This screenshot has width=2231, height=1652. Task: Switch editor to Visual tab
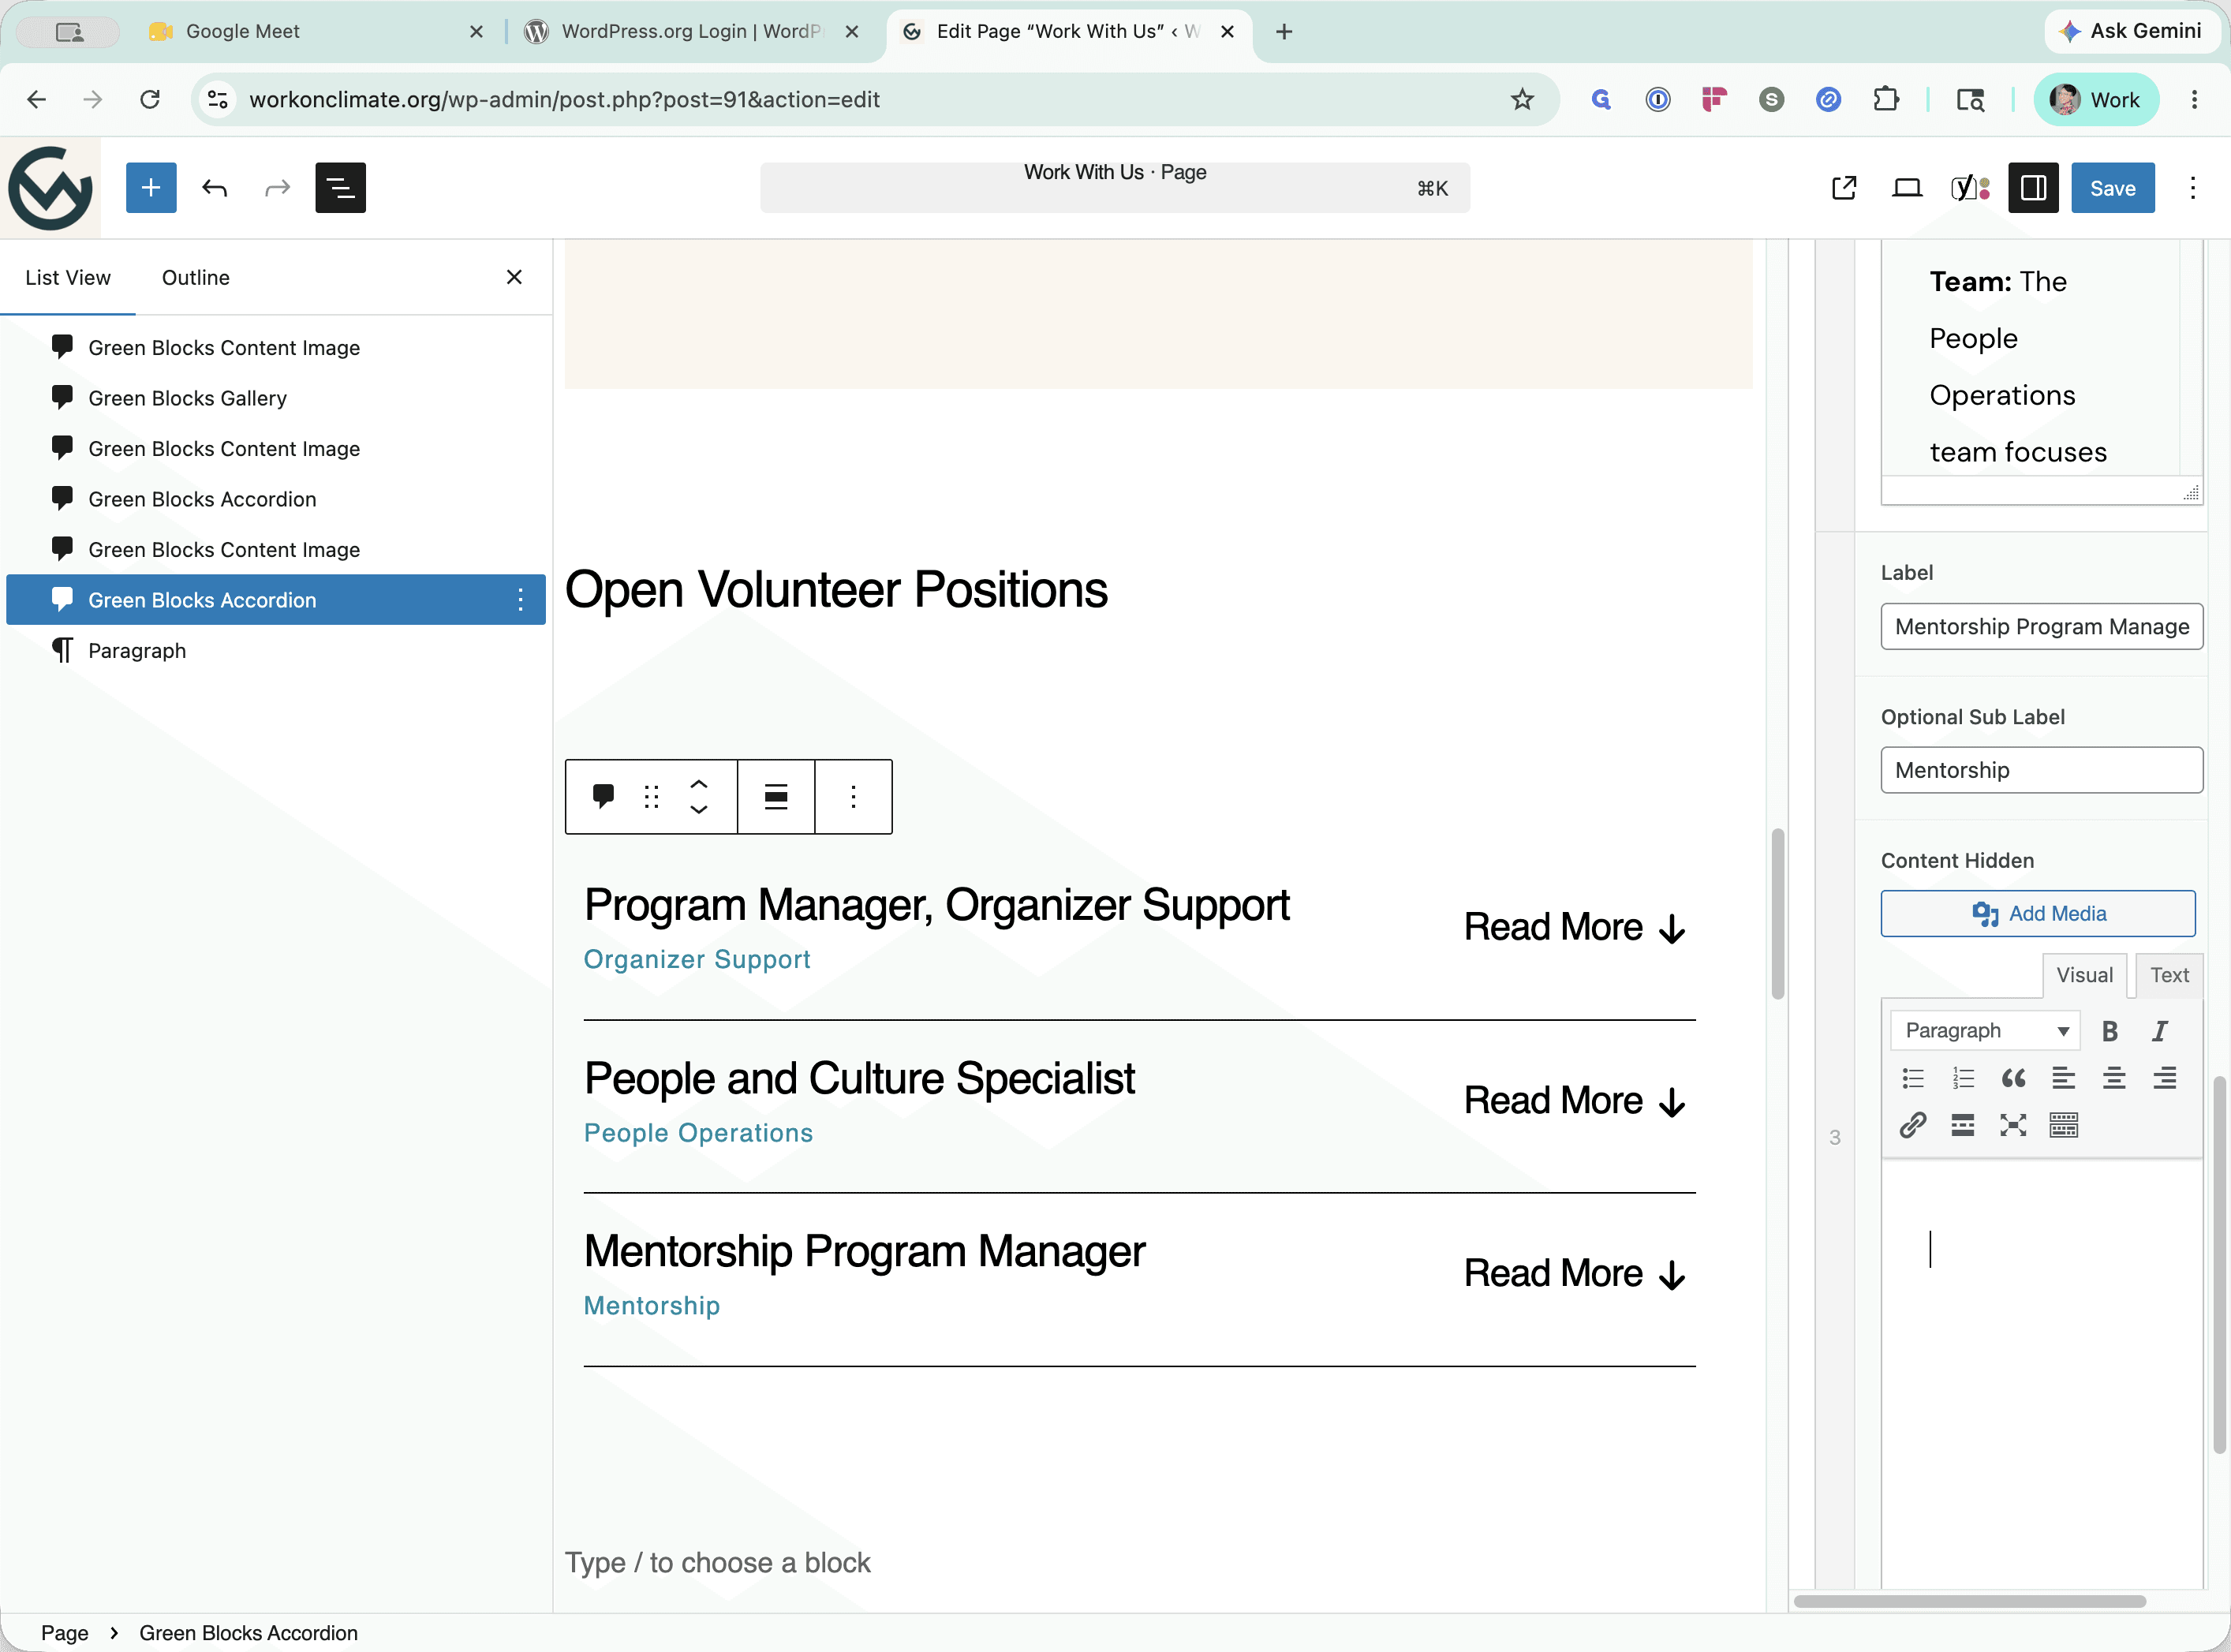click(2084, 975)
